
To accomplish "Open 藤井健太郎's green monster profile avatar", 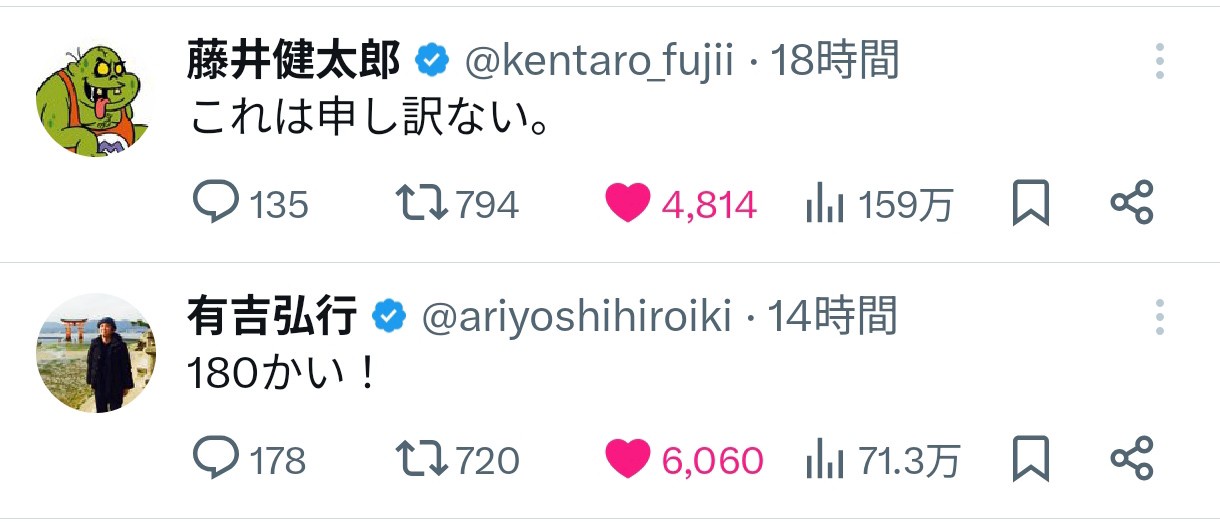I will click(96, 98).
